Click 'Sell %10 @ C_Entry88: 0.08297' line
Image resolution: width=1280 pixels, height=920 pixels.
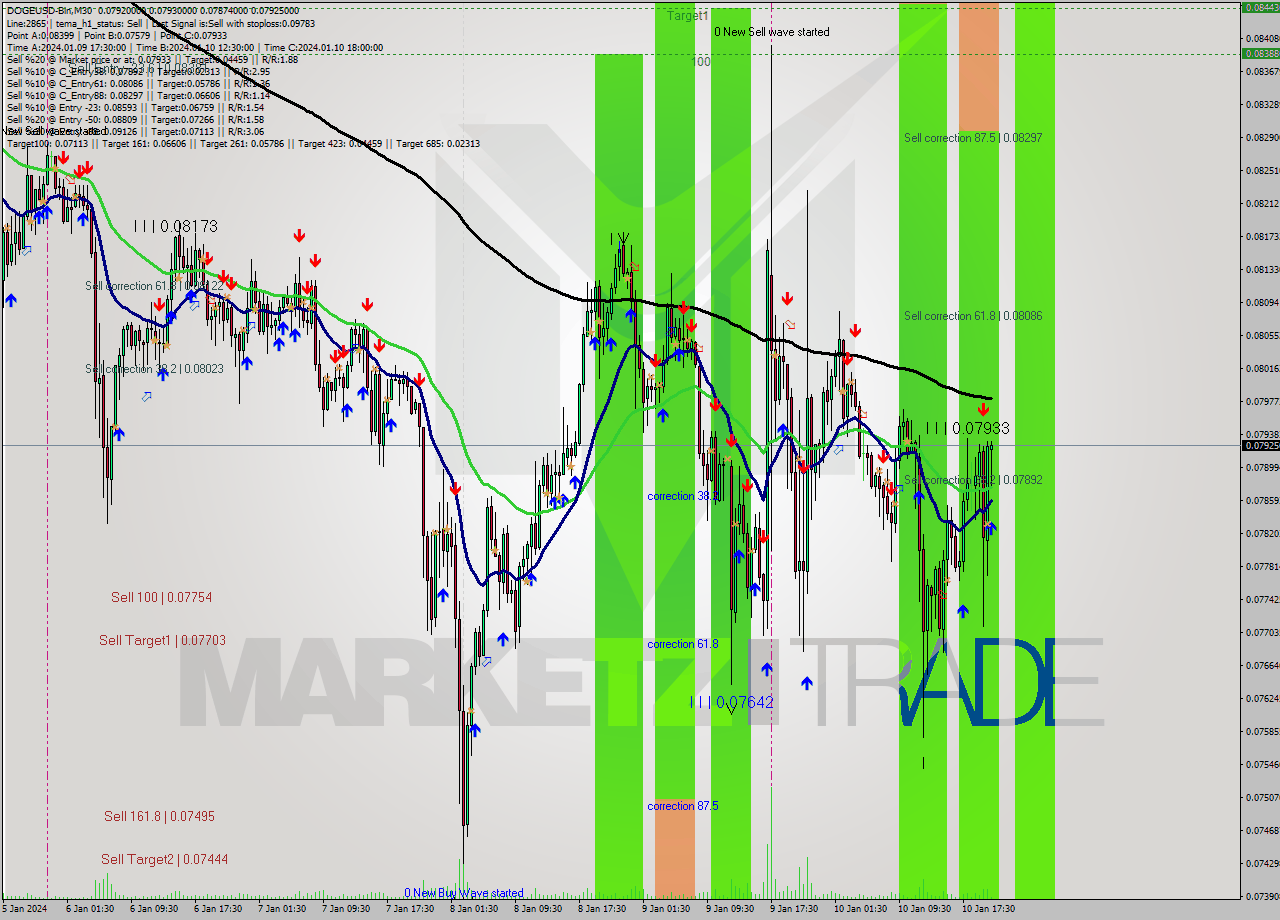(x=138, y=95)
